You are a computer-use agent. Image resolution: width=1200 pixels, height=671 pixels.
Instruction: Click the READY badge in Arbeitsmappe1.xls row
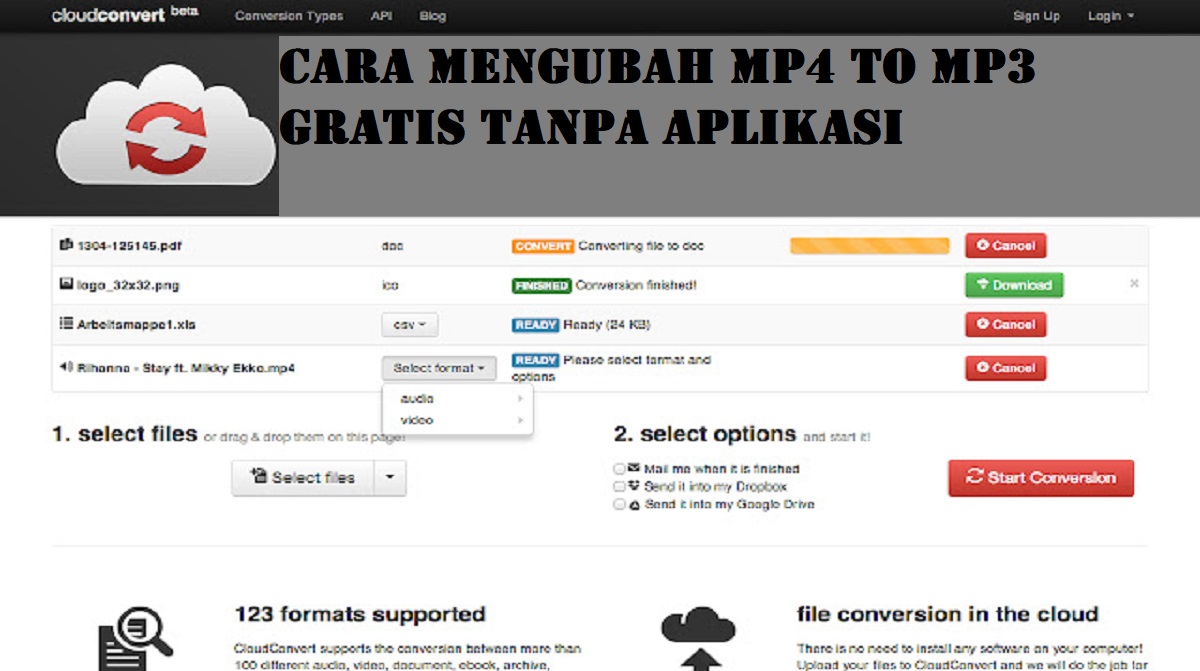pos(535,324)
